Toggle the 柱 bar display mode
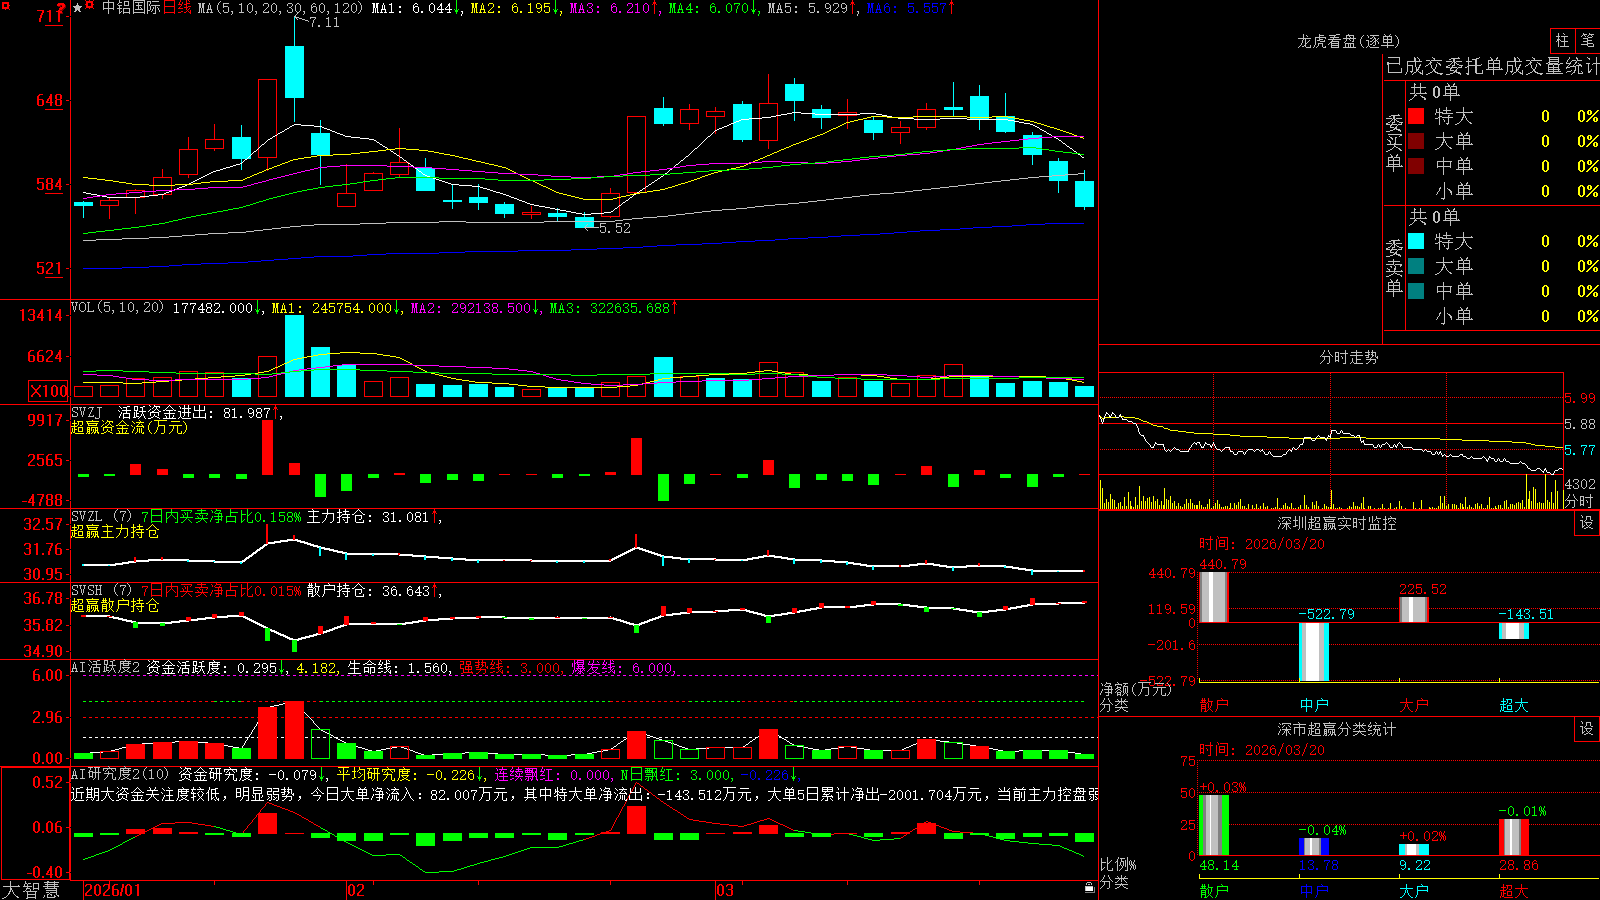This screenshot has height=900, width=1600. pyautogui.click(x=1562, y=41)
